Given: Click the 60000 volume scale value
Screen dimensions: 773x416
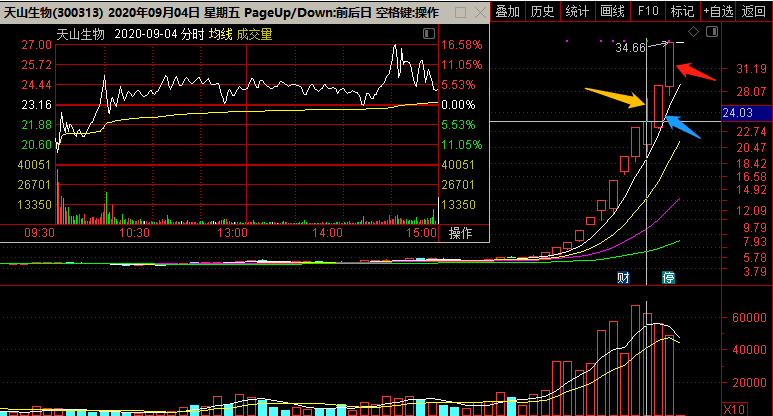Looking at the screenshot, I should coord(749,318).
